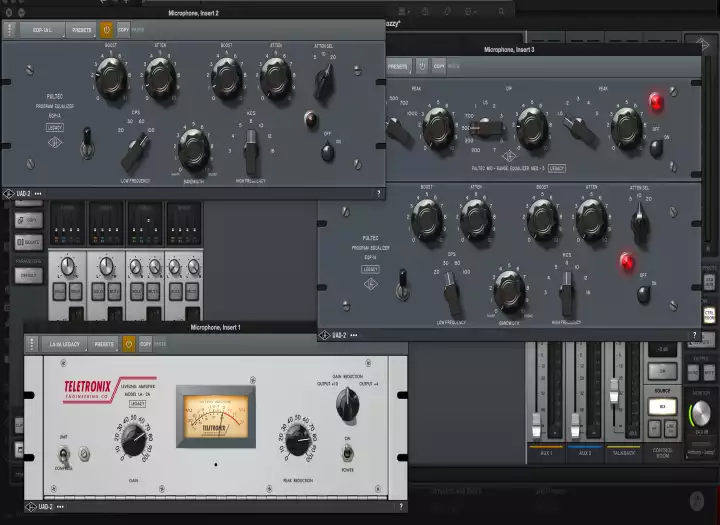This screenshot has height=525, width=720.
Task: Adjust the AUX 2 fader in console
Action: pyautogui.click(x=575, y=425)
